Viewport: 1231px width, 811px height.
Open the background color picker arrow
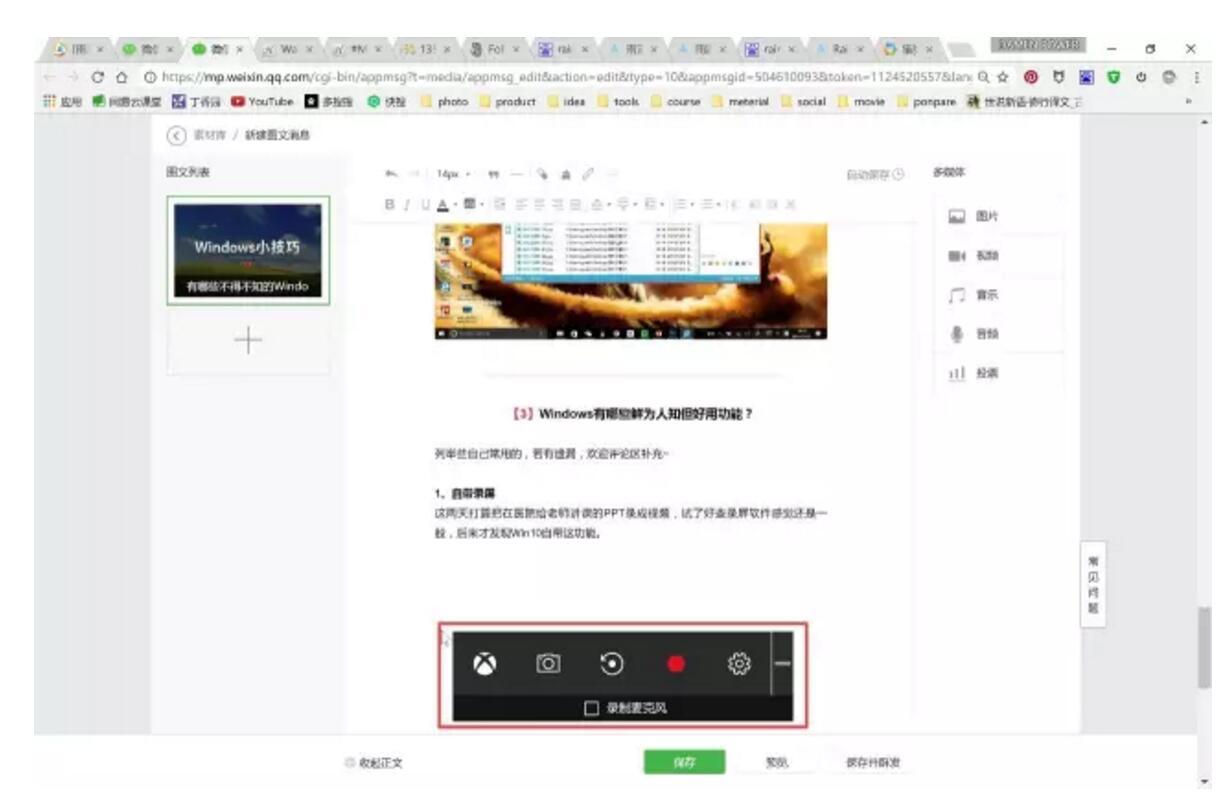pos(481,204)
